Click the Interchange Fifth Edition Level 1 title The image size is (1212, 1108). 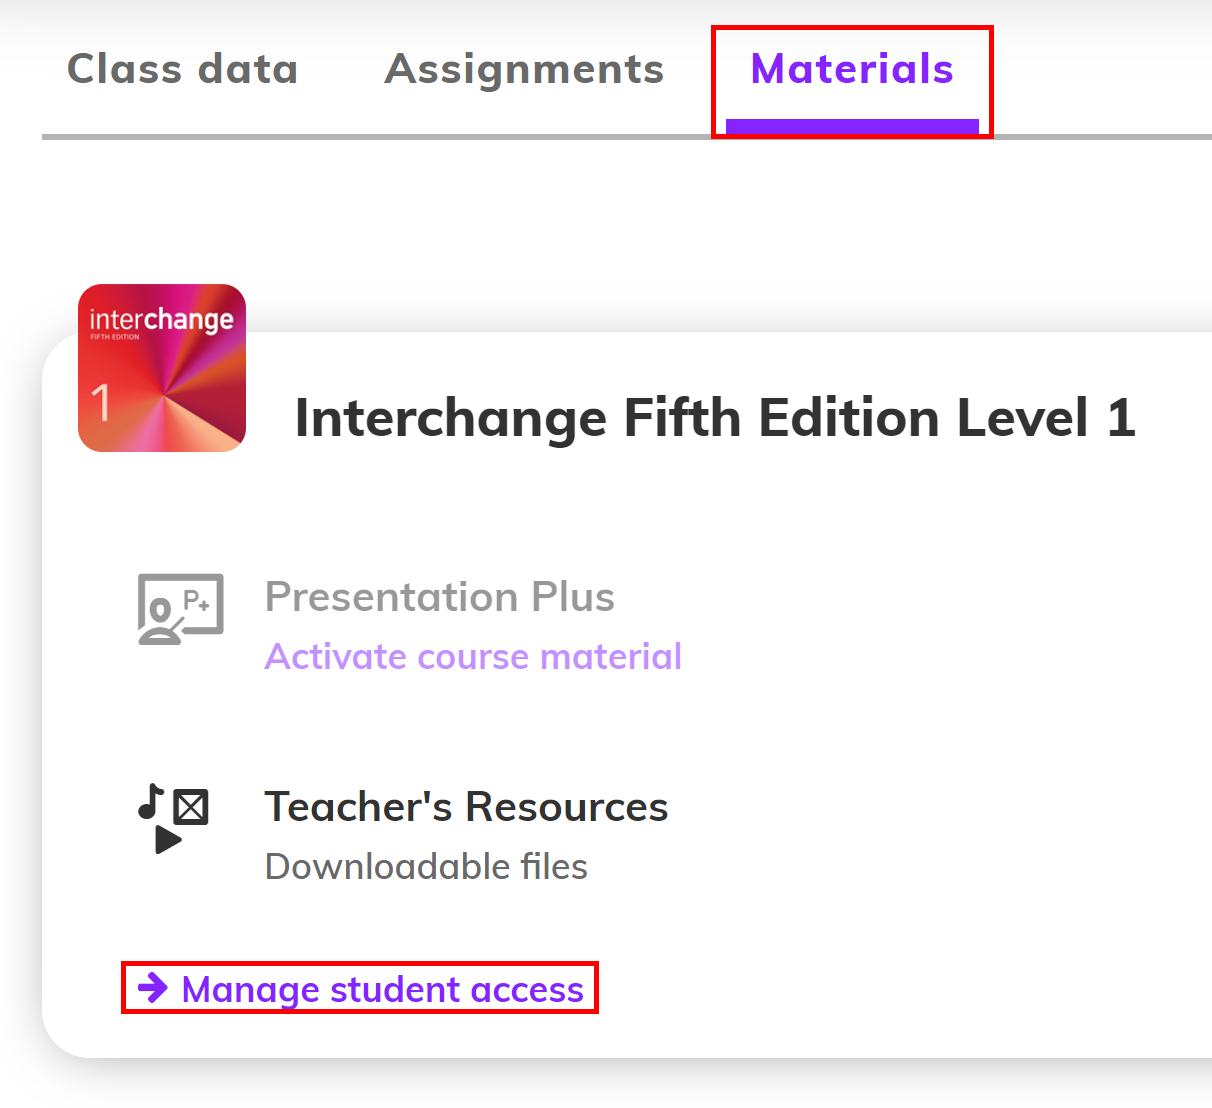click(x=715, y=418)
